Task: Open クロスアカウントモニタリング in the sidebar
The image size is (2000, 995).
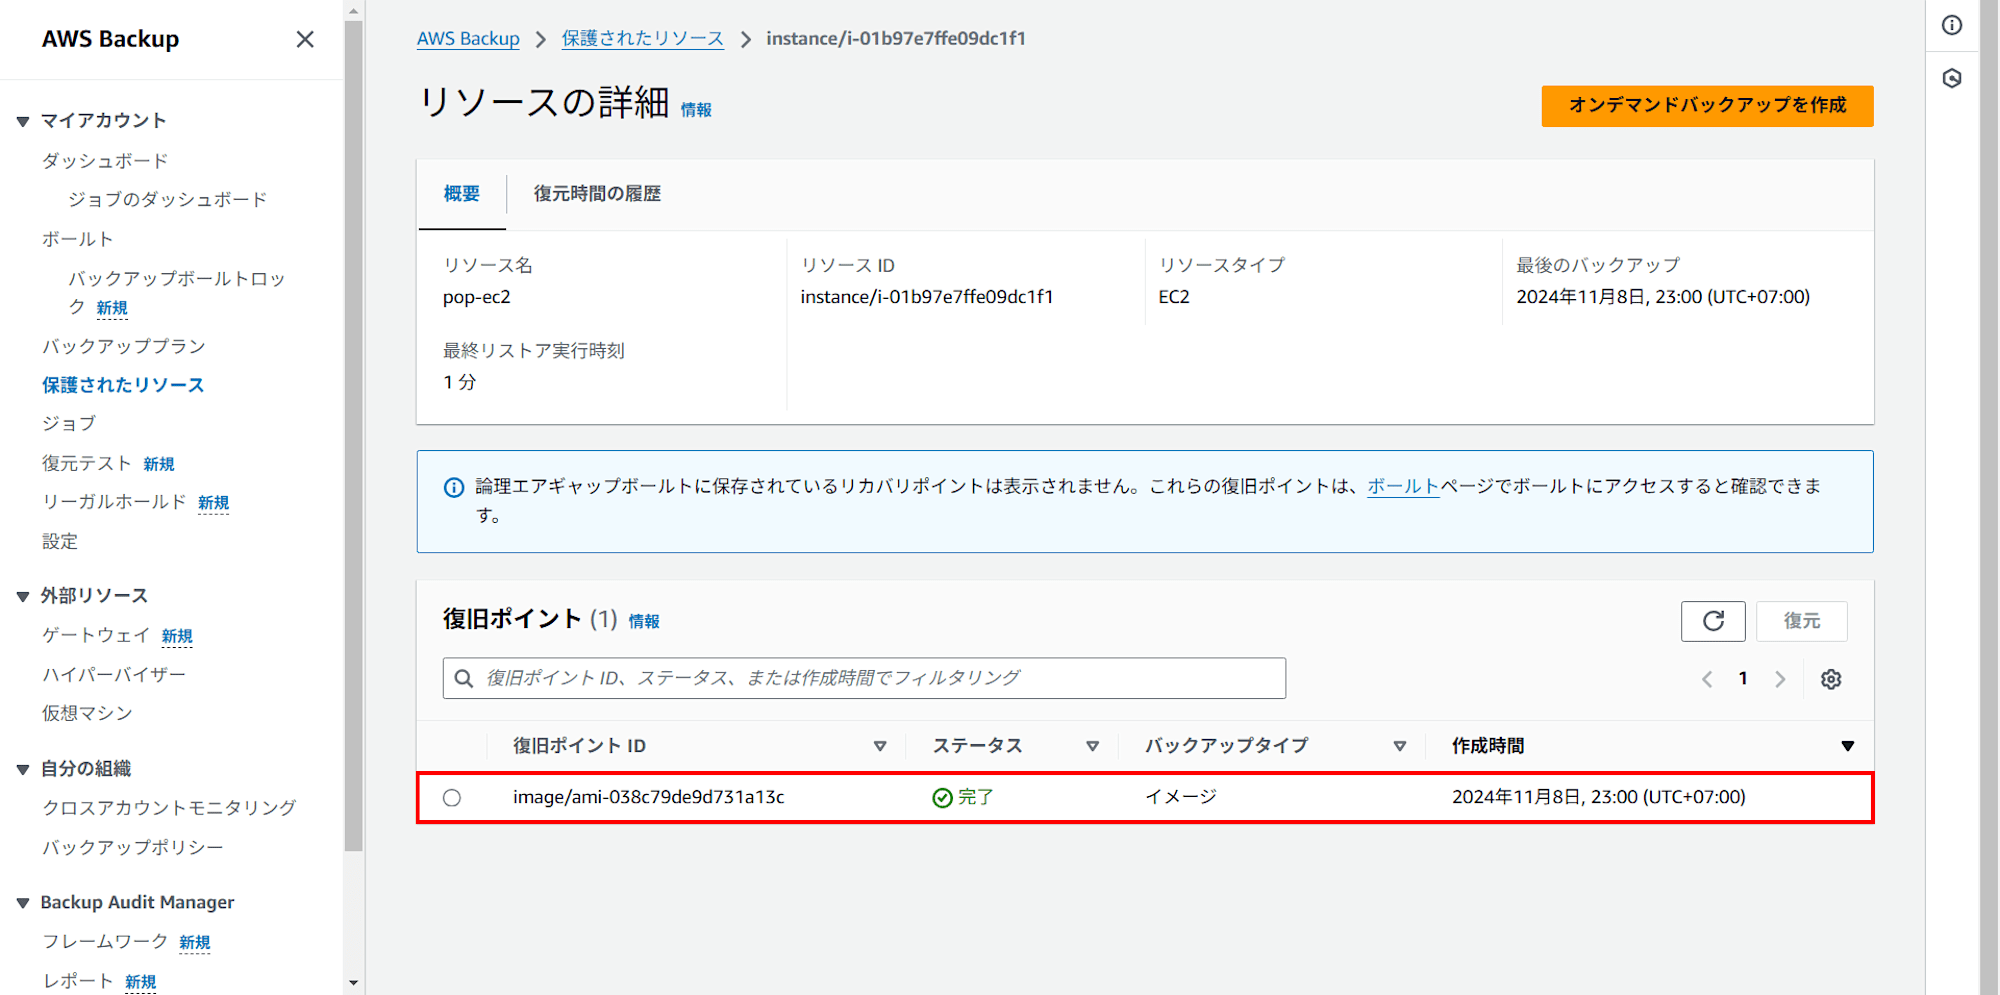Action: pyautogui.click(x=169, y=808)
